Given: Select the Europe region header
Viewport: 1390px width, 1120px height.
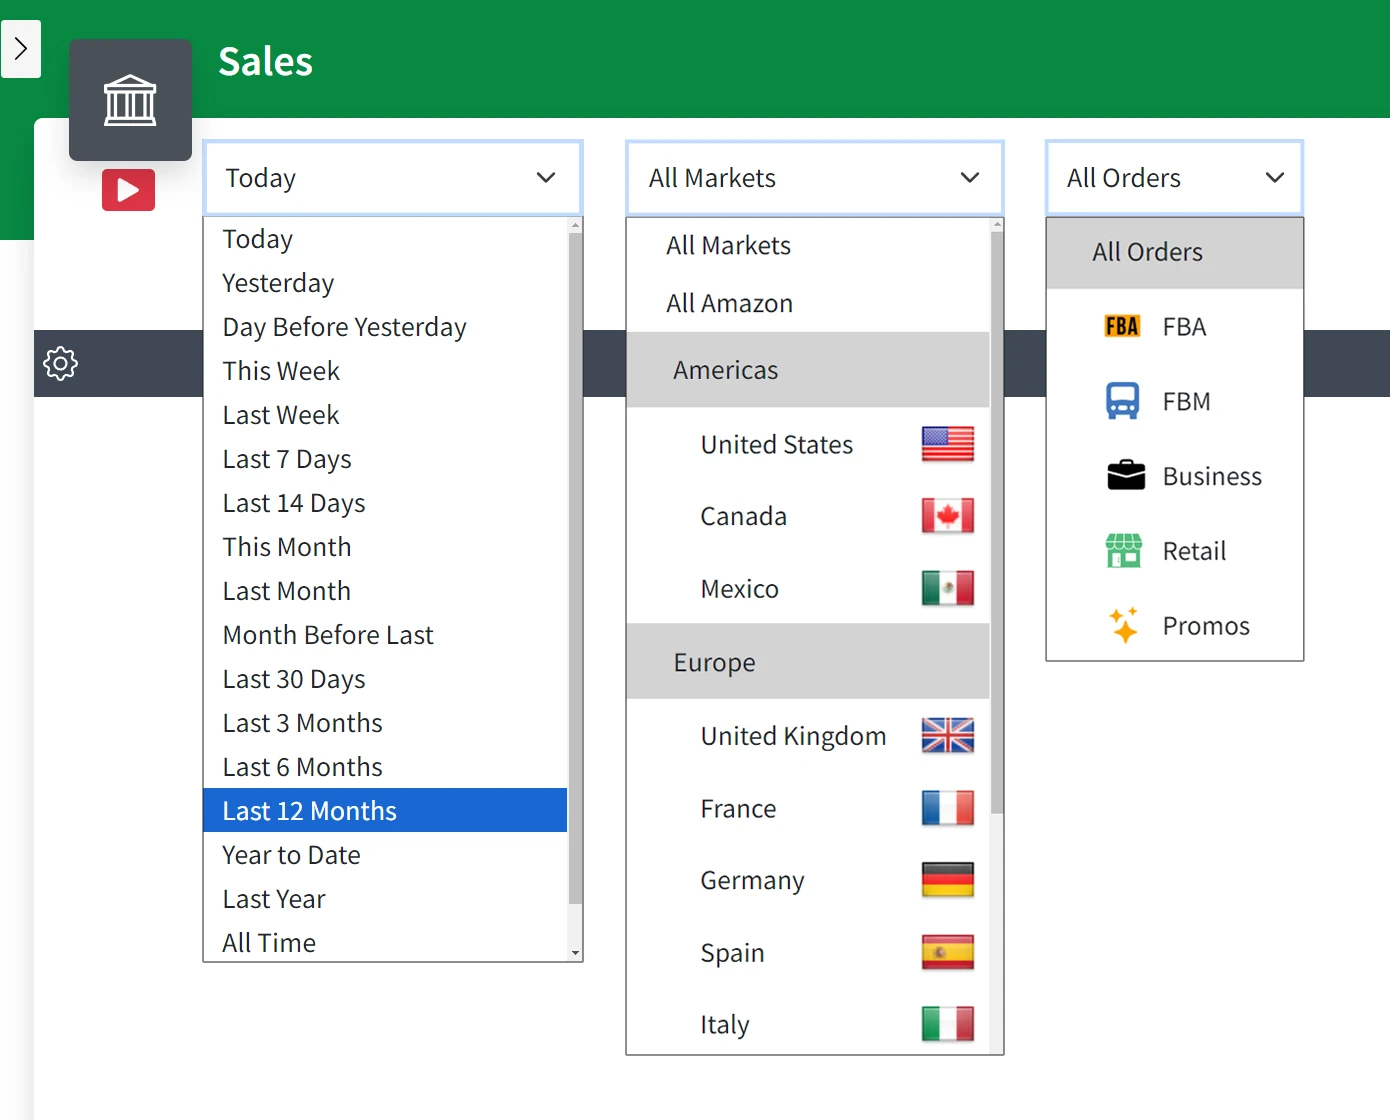Looking at the screenshot, I should coord(808,662).
